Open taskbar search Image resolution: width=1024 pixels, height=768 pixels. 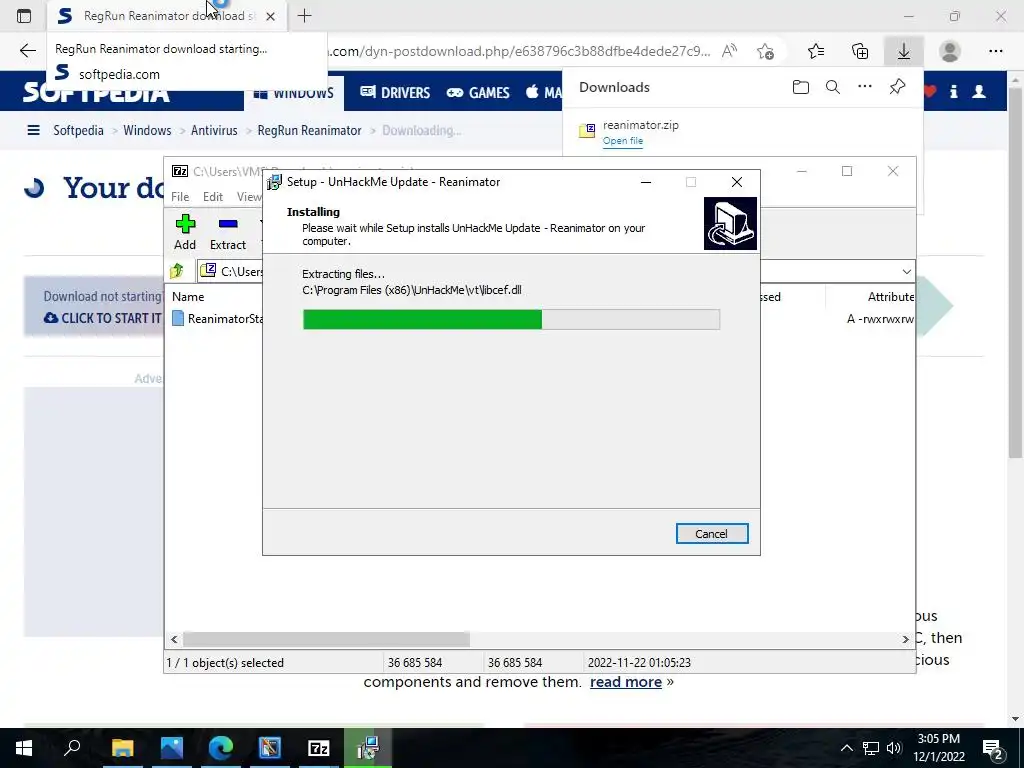72,748
